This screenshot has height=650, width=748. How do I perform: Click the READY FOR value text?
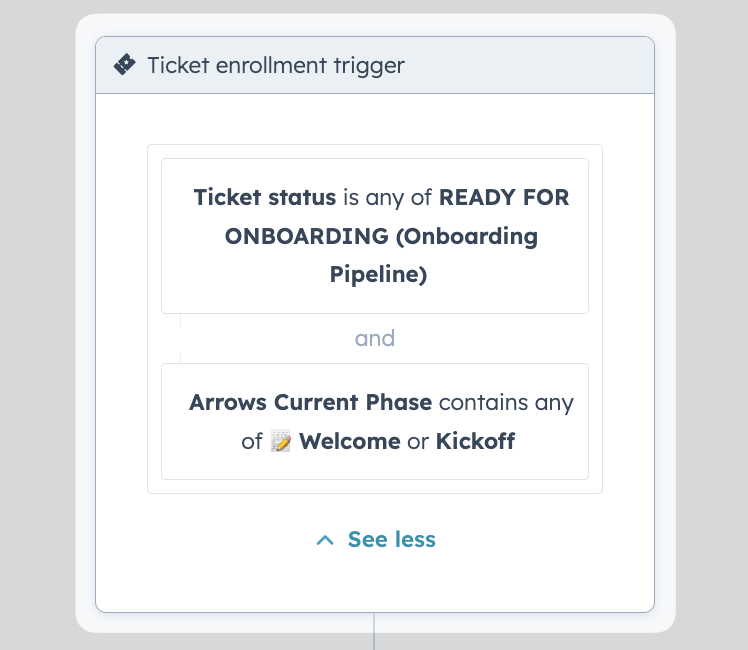click(504, 197)
